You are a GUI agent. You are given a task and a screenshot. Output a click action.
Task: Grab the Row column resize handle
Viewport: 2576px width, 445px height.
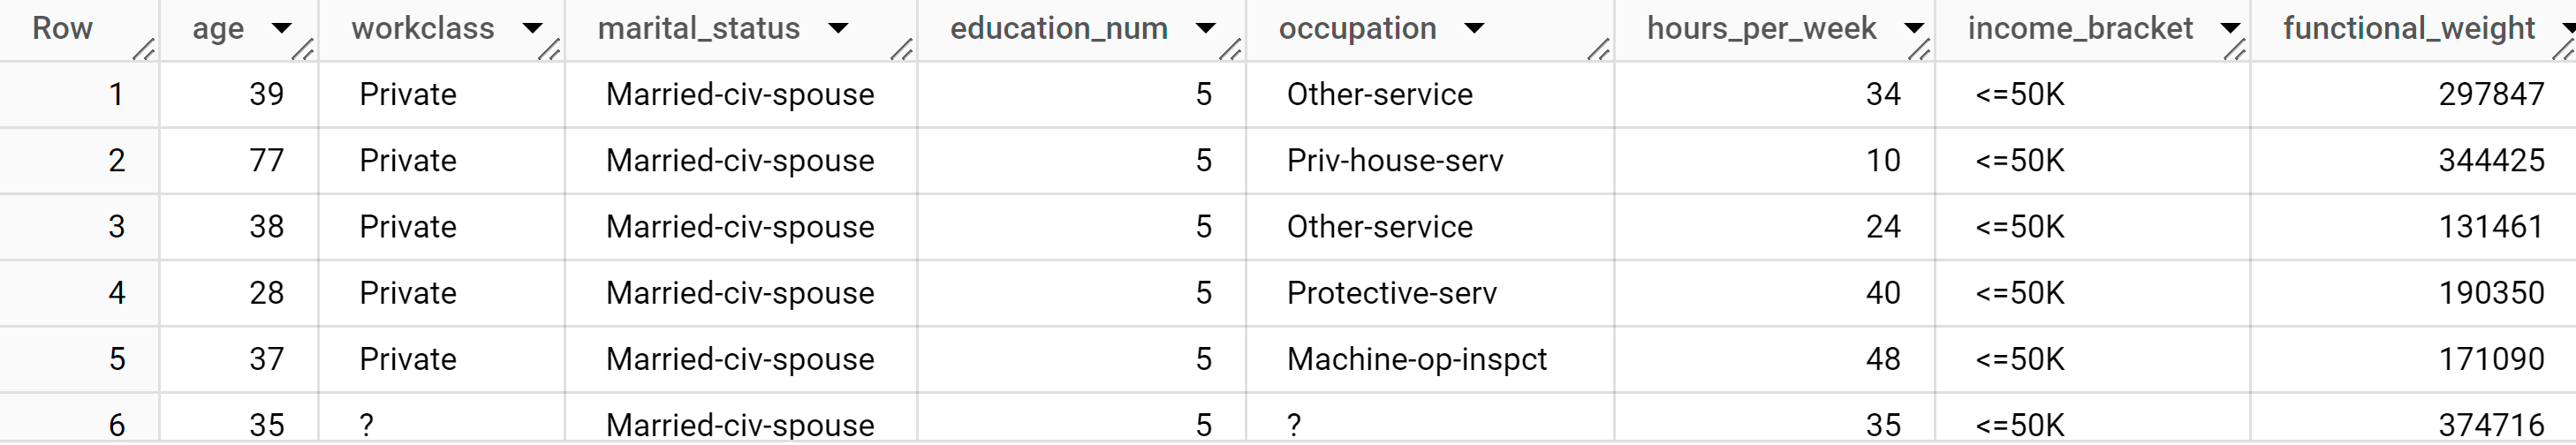144,48
